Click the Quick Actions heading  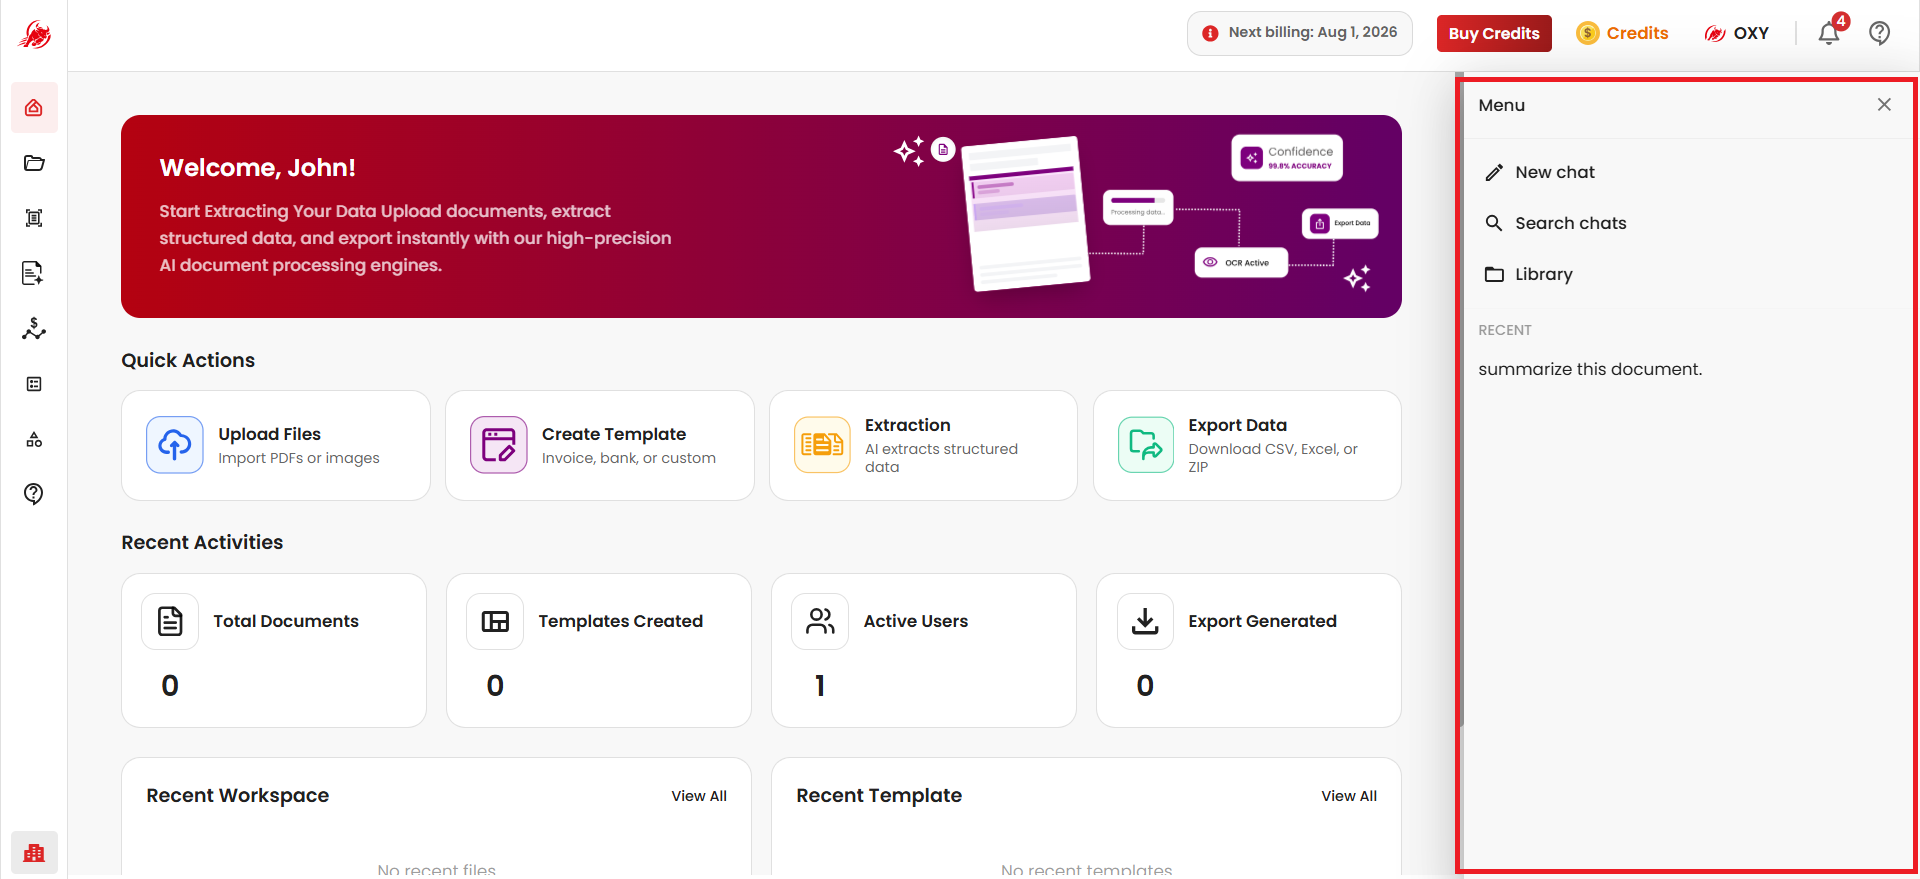[x=188, y=360]
